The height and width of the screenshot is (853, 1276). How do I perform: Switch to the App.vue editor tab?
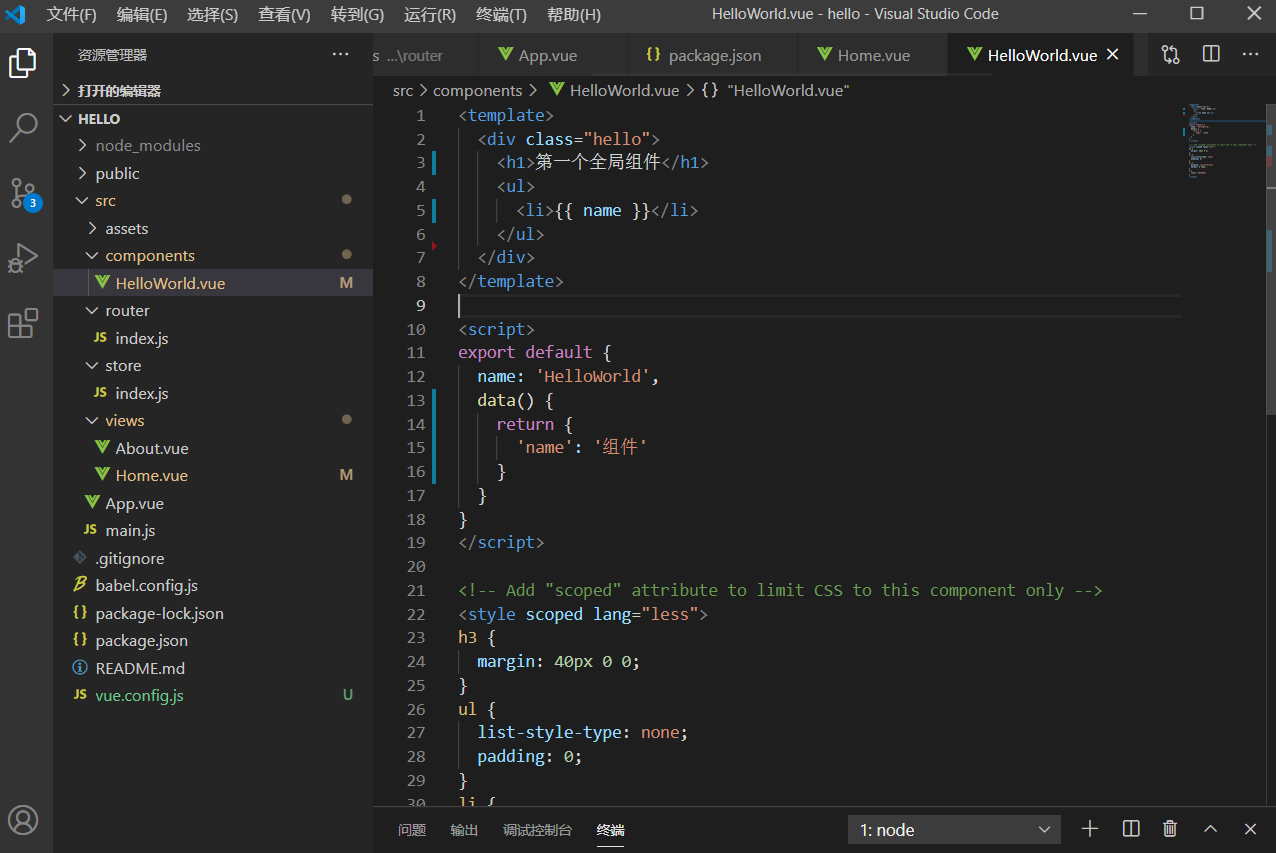click(552, 55)
